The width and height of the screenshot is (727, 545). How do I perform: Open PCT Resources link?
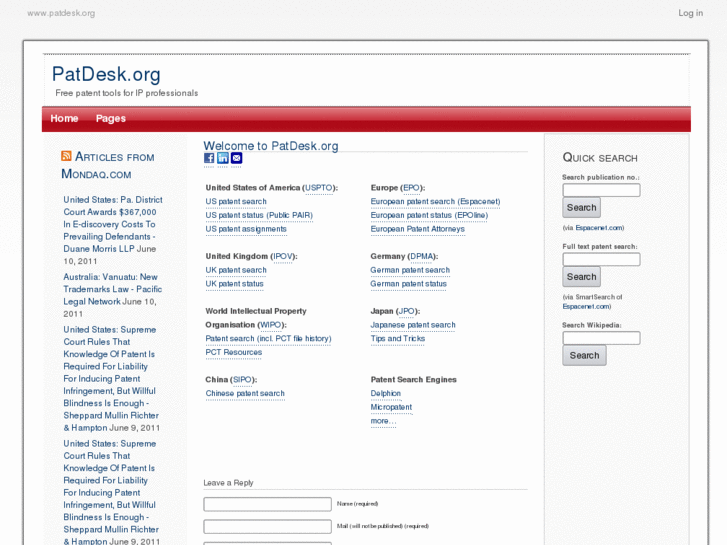[x=234, y=353]
